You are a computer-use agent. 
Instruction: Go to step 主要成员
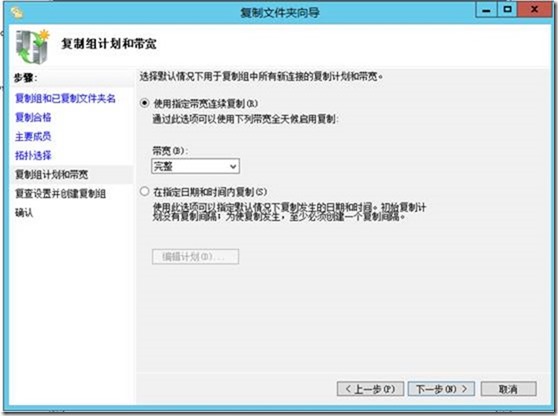[x=33, y=136]
